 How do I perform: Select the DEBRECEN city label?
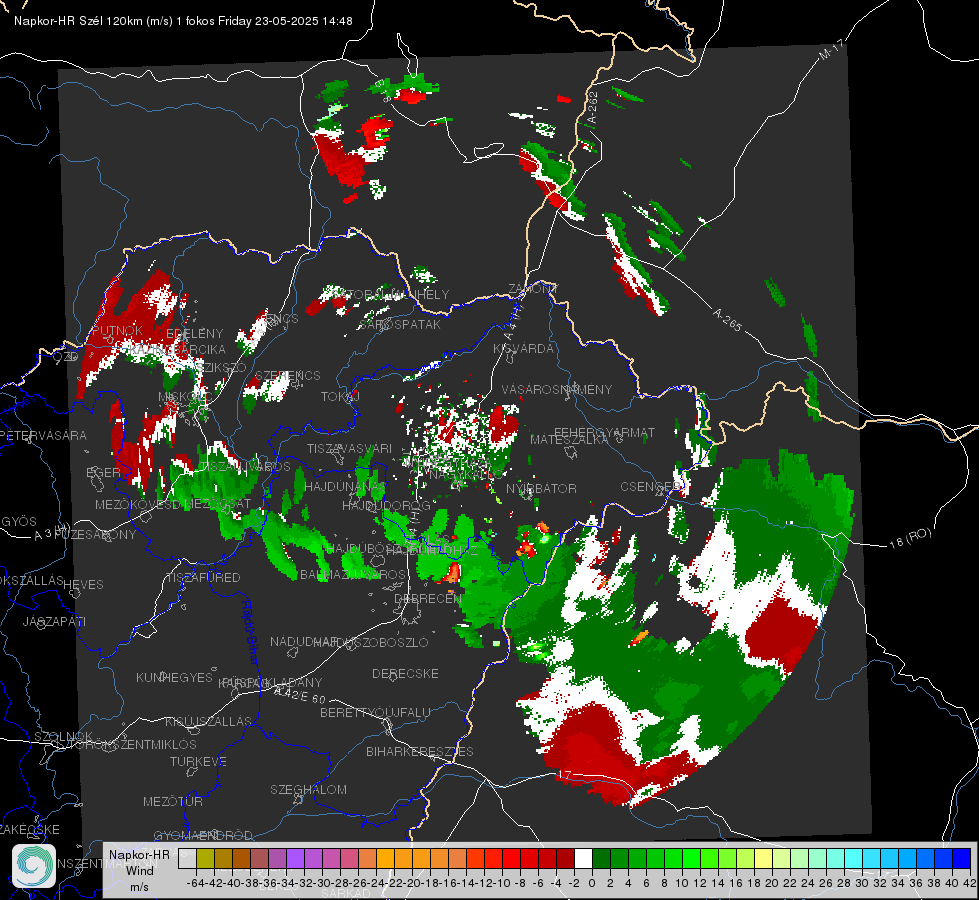[x=427, y=598]
